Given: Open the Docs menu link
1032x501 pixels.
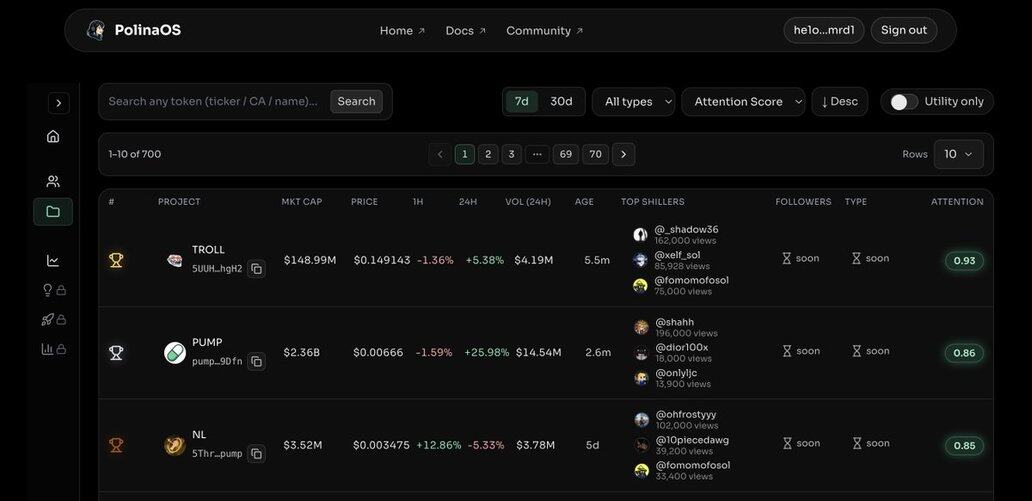Looking at the screenshot, I should coord(465,31).
